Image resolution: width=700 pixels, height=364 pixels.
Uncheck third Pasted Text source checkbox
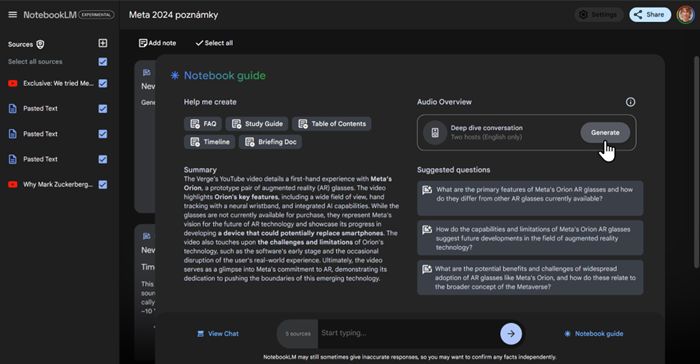click(103, 159)
